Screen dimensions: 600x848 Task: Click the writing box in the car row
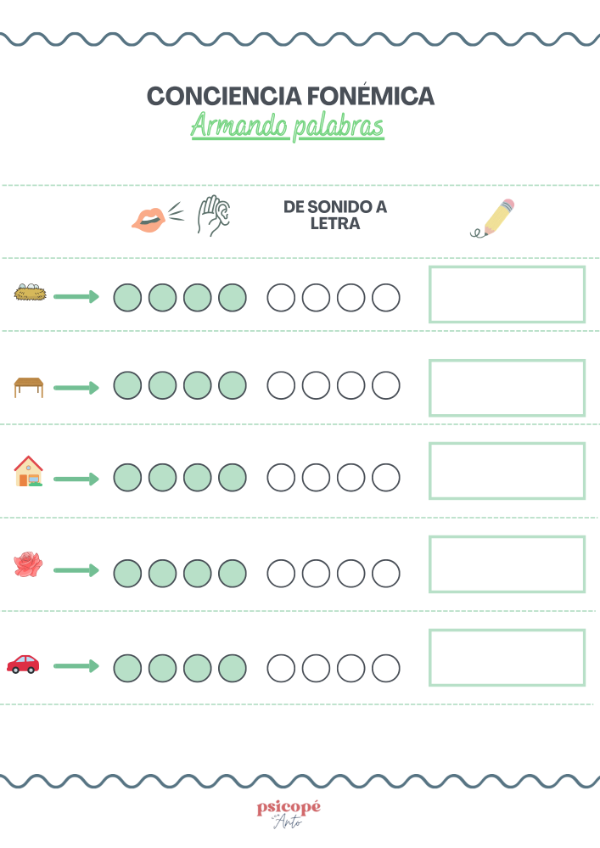(507, 658)
